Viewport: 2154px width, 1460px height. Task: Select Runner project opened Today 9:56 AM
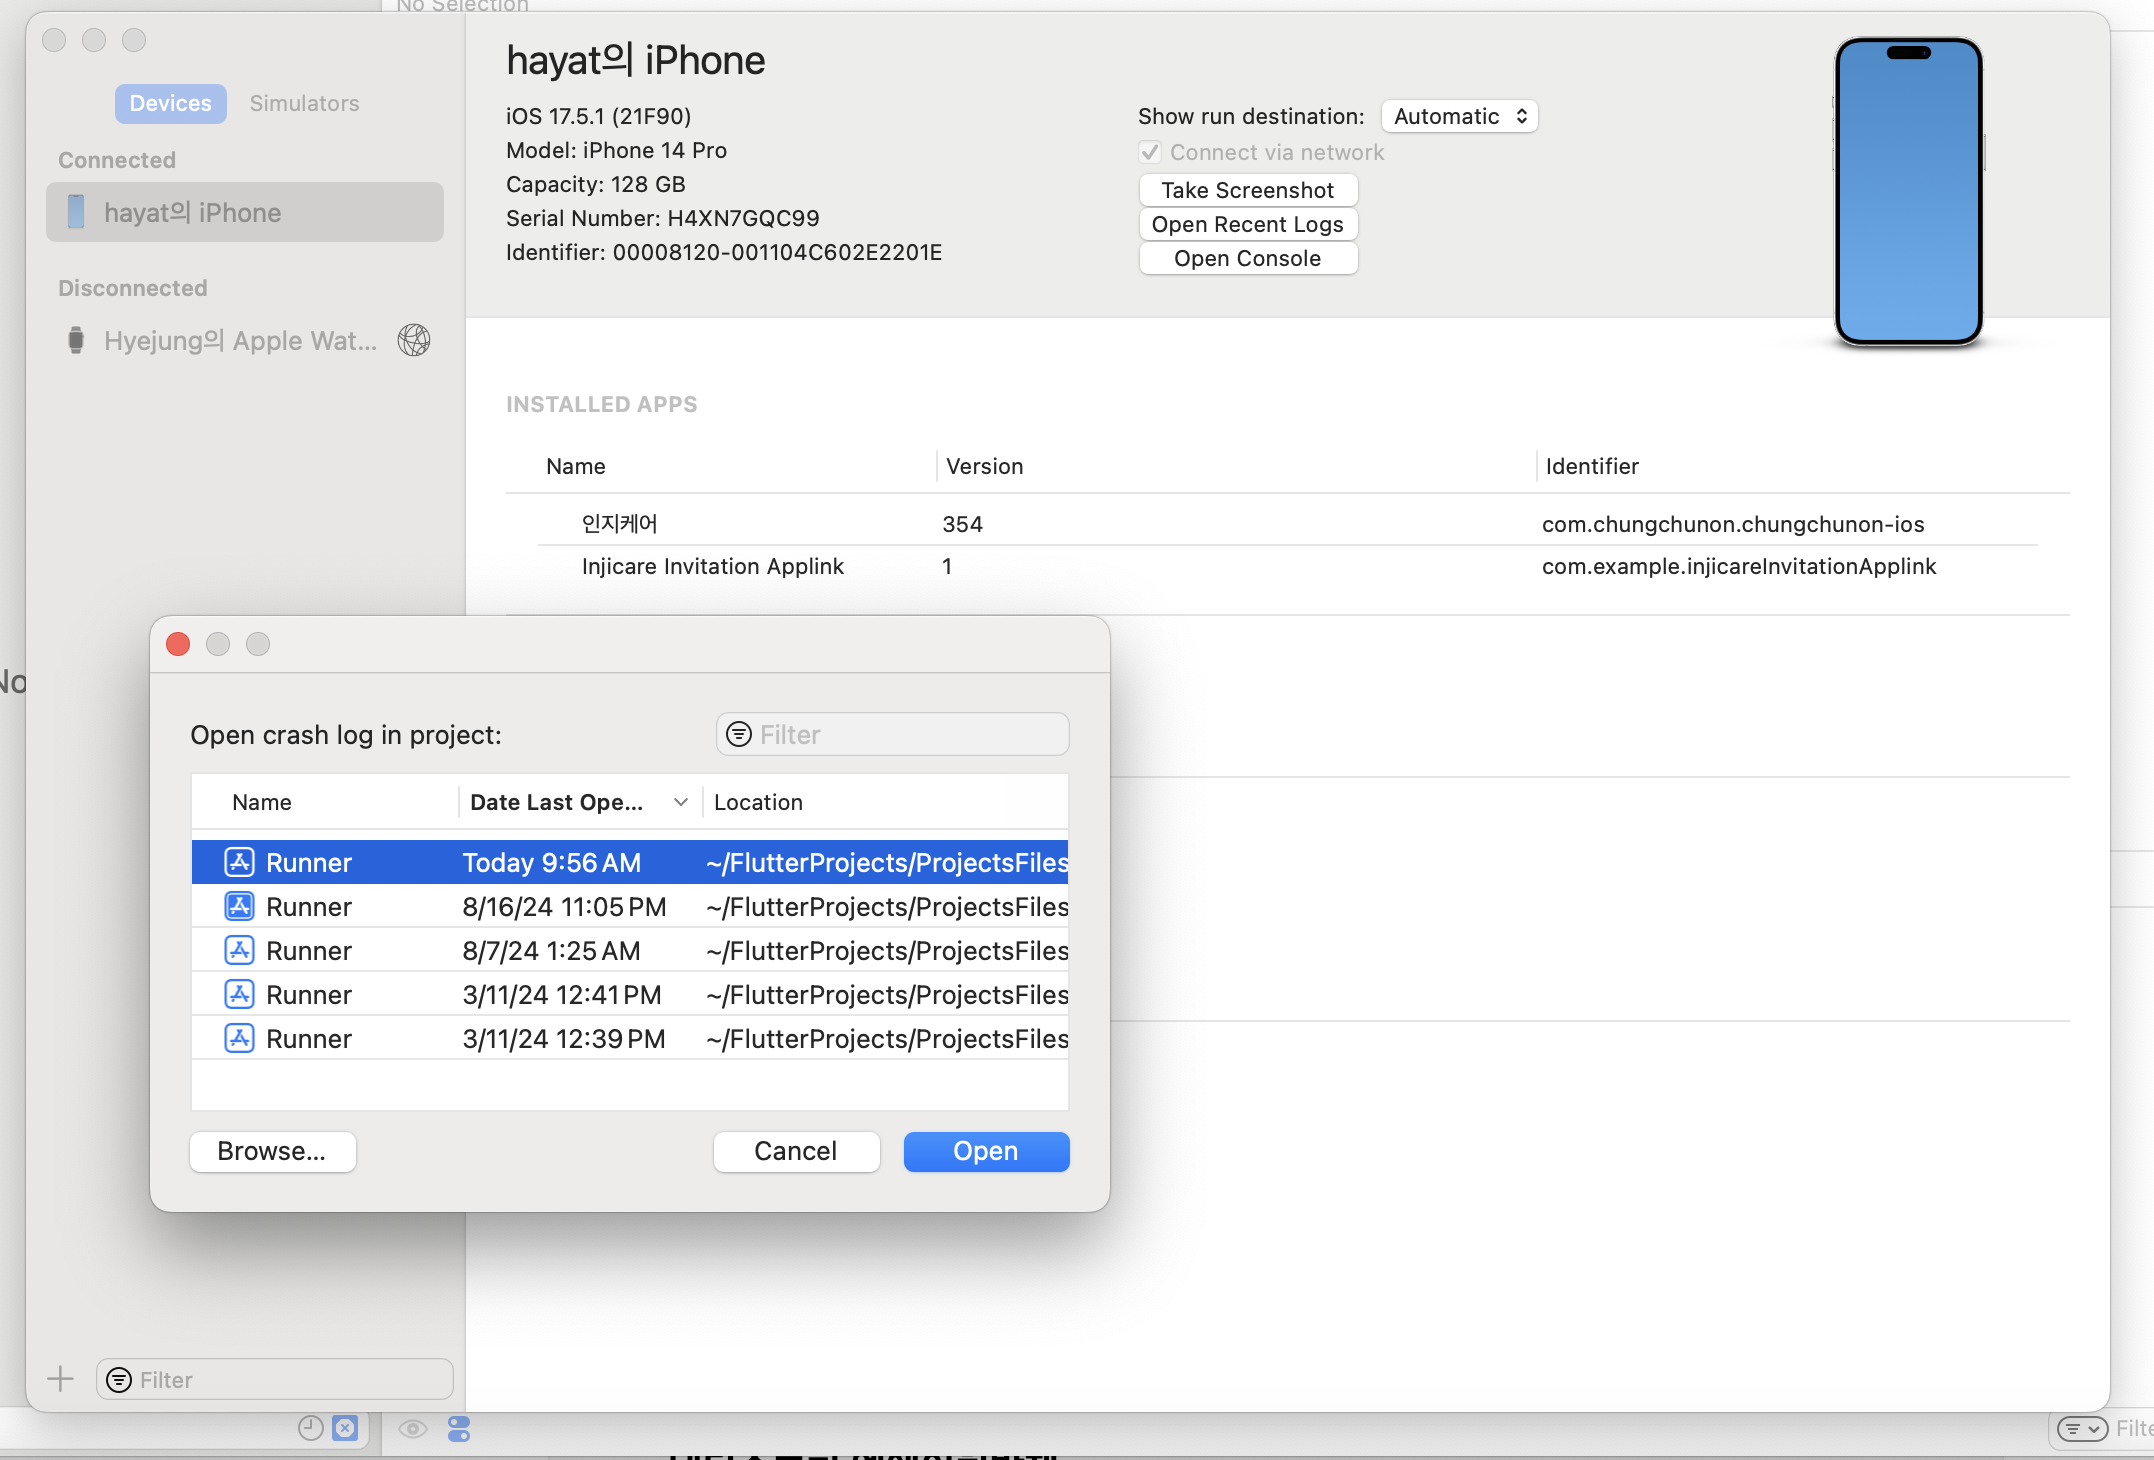[x=630, y=862]
